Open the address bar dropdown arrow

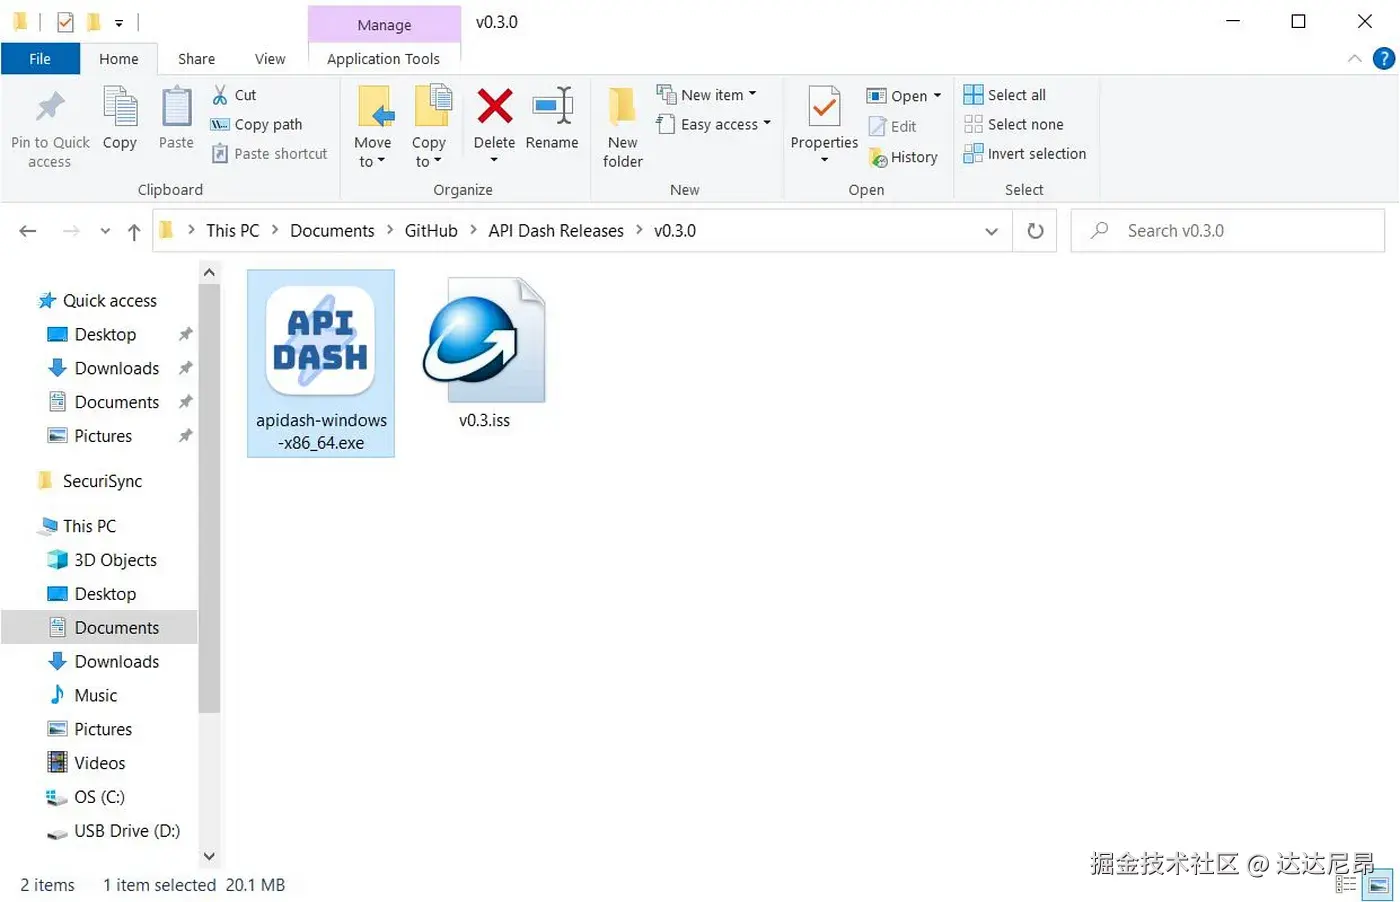991,230
